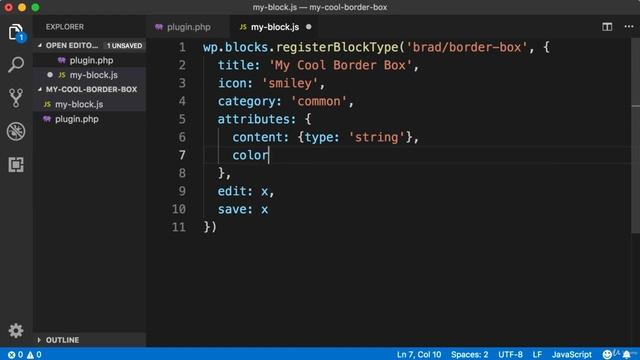Click the 1 UNSAVED badge
This screenshot has width=640, height=360.
pyautogui.click(x=124, y=45)
